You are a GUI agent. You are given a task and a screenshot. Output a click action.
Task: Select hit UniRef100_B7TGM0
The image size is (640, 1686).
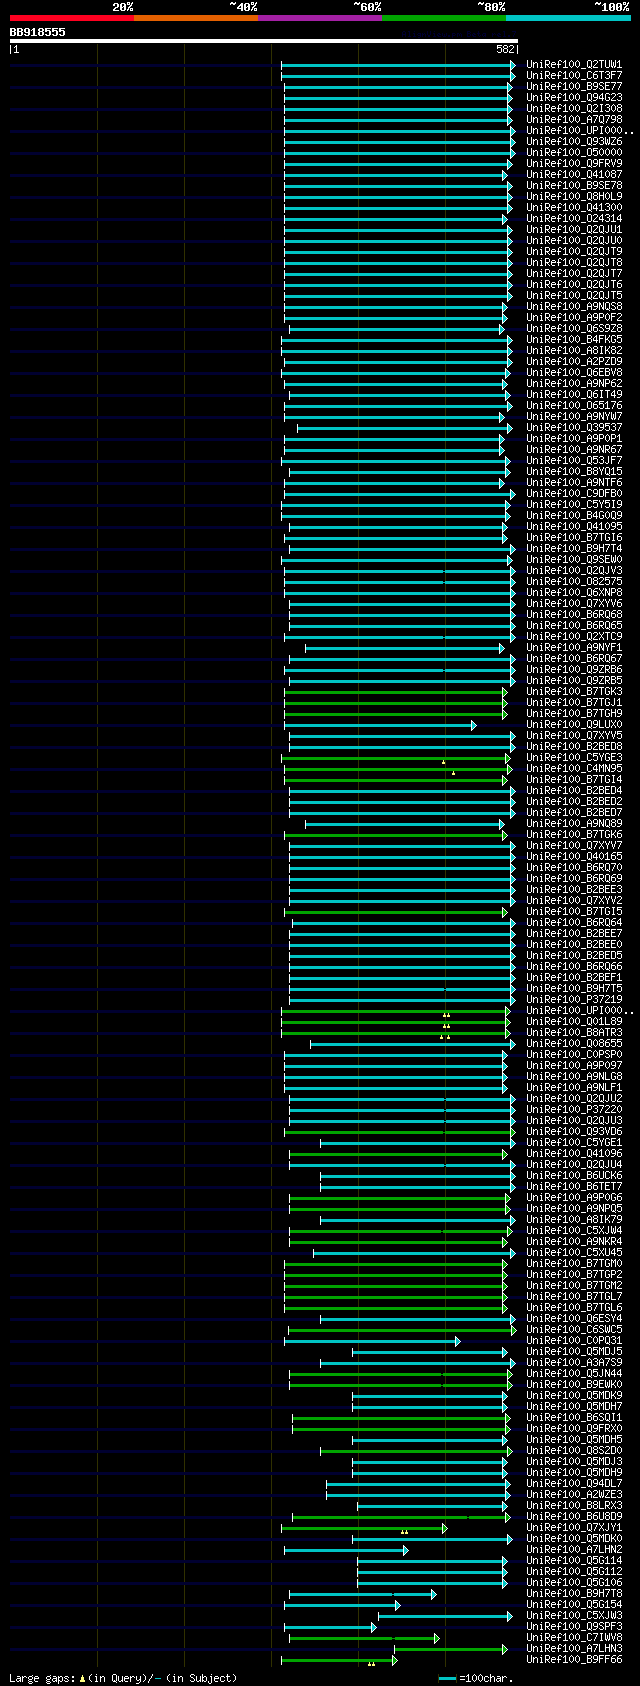pos(574,1263)
